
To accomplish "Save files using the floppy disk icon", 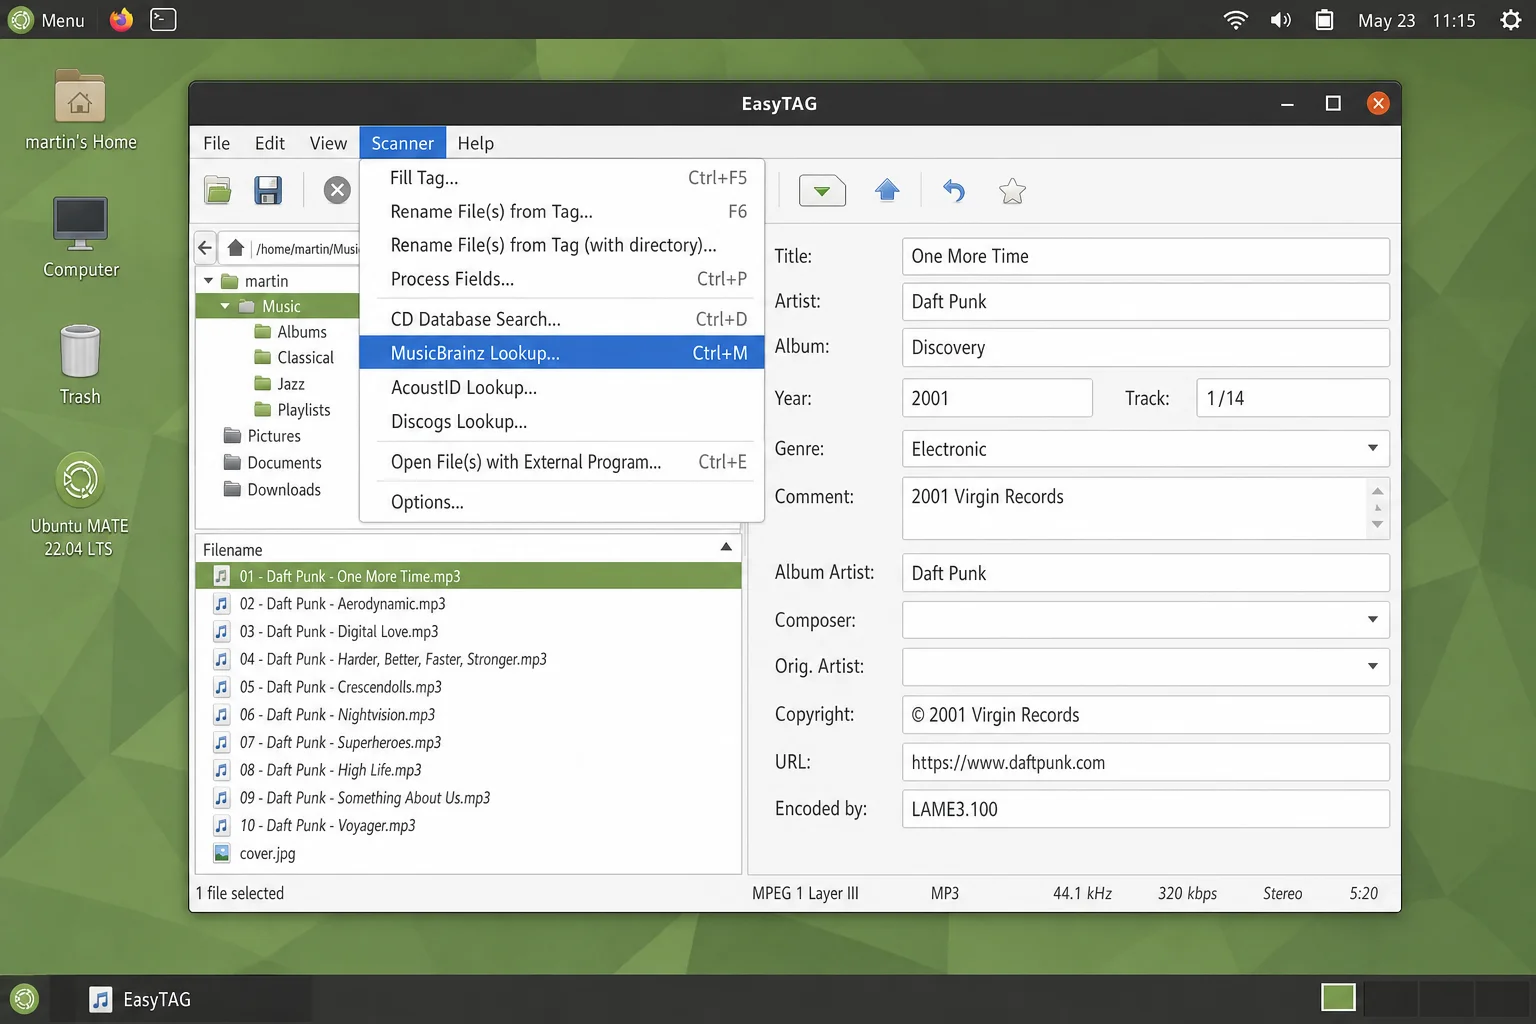I will (268, 190).
